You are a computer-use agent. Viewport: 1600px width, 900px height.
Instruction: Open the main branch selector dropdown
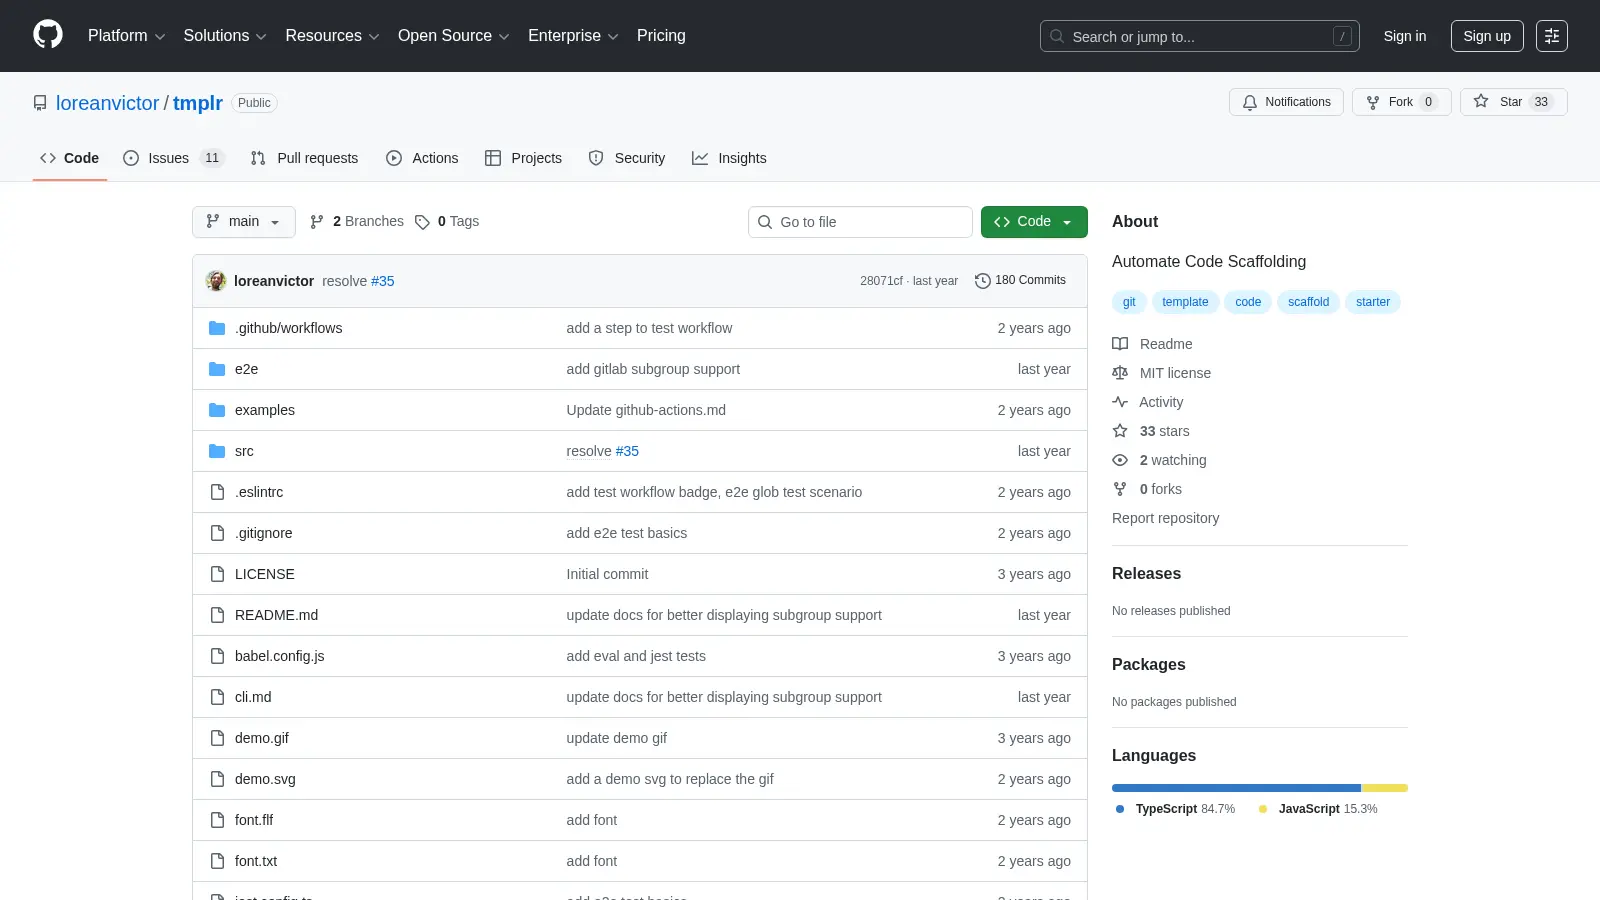tap(244, 222)
